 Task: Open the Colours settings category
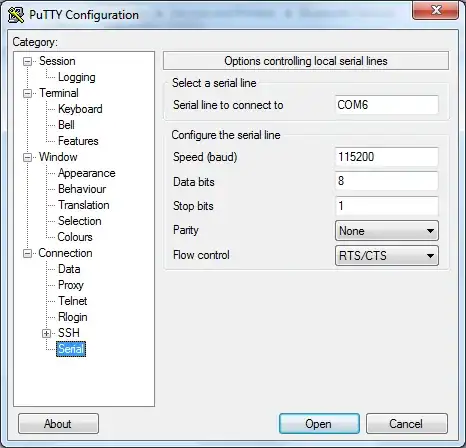[75, 237]
